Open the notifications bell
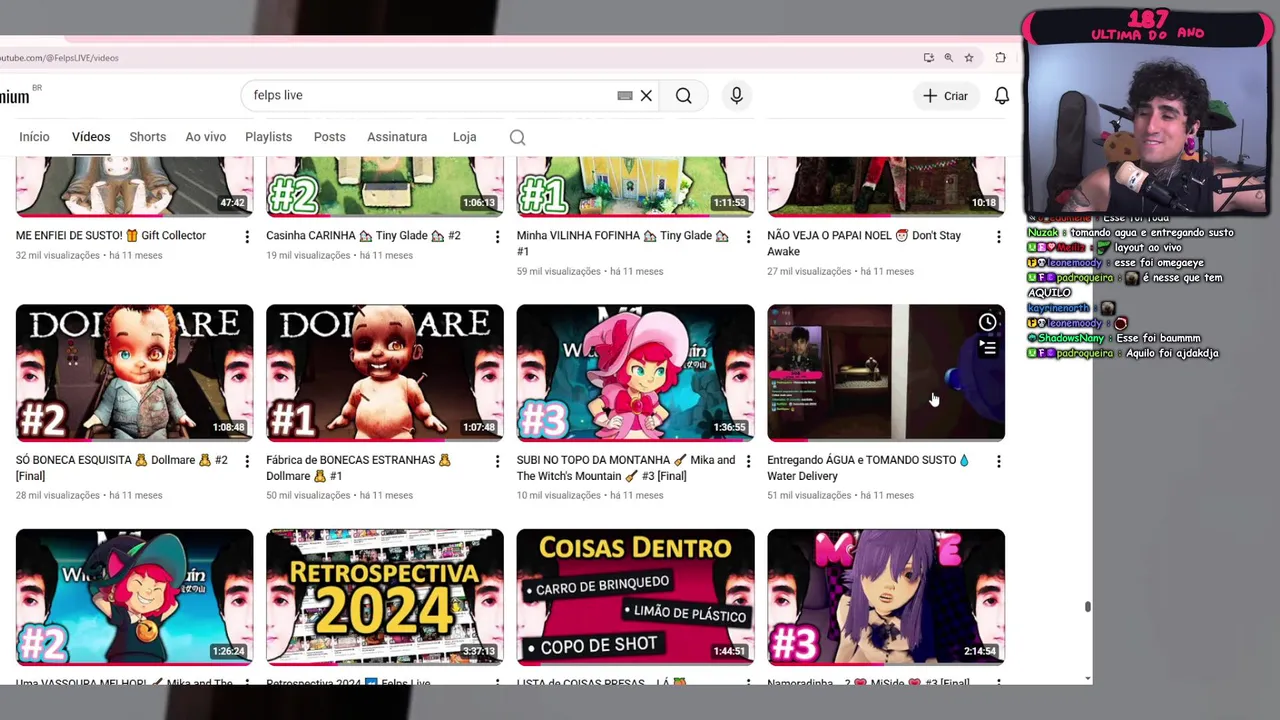Viewport: 1280px width, 720px height. point(1001,95)
